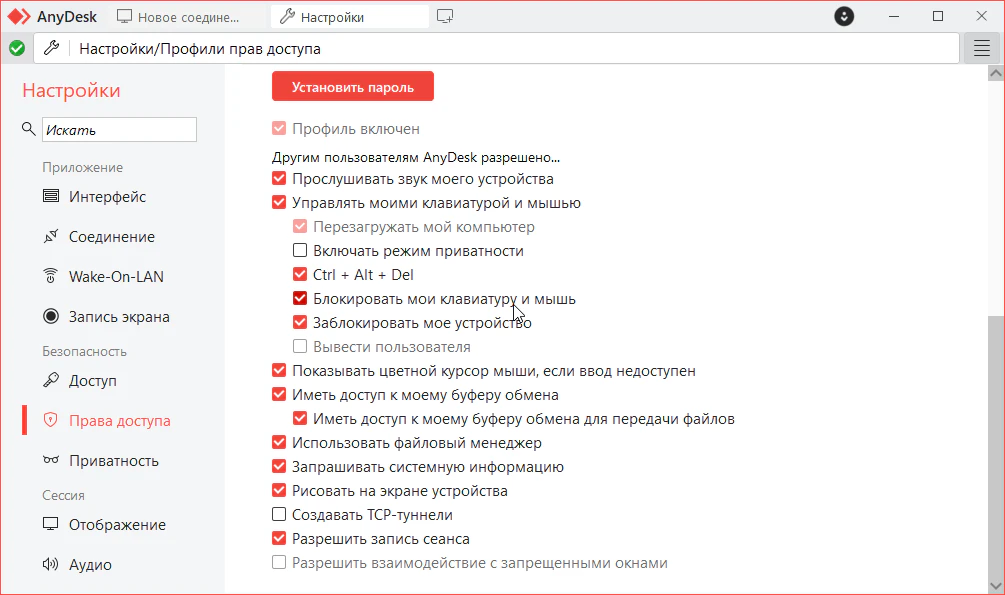Enable the 'Создавать TCP-туннели' checkbox
This screenshot has width=1005, height=595.
coord(279,515)
